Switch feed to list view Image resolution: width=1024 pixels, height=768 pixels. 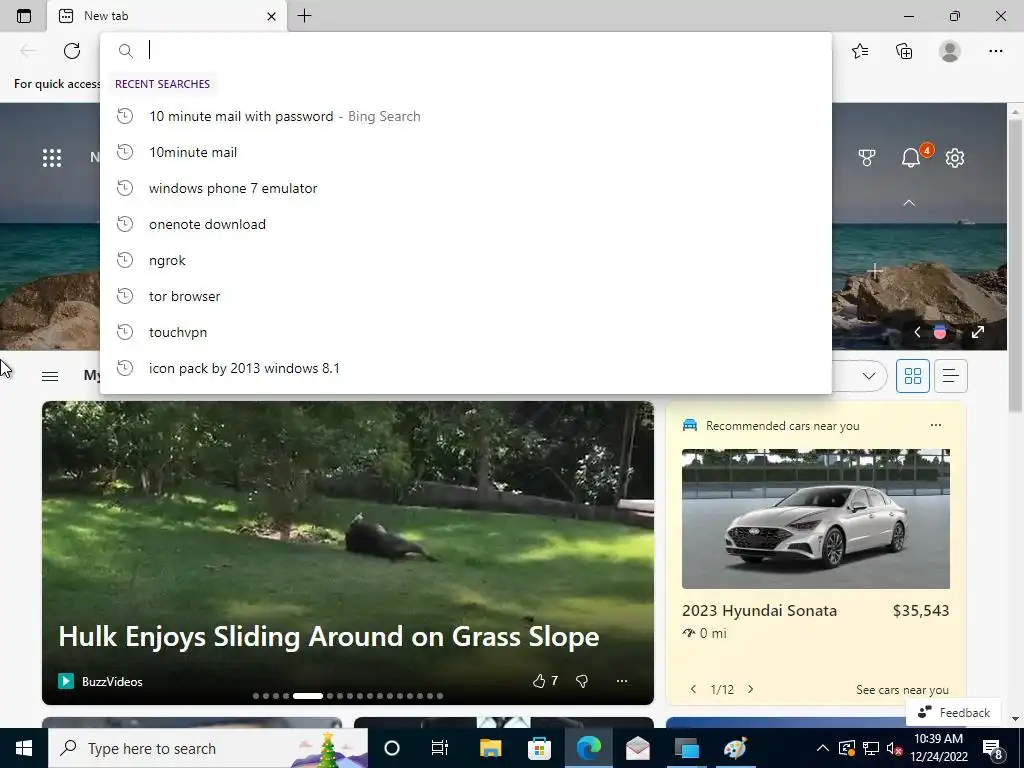(950, 376)
